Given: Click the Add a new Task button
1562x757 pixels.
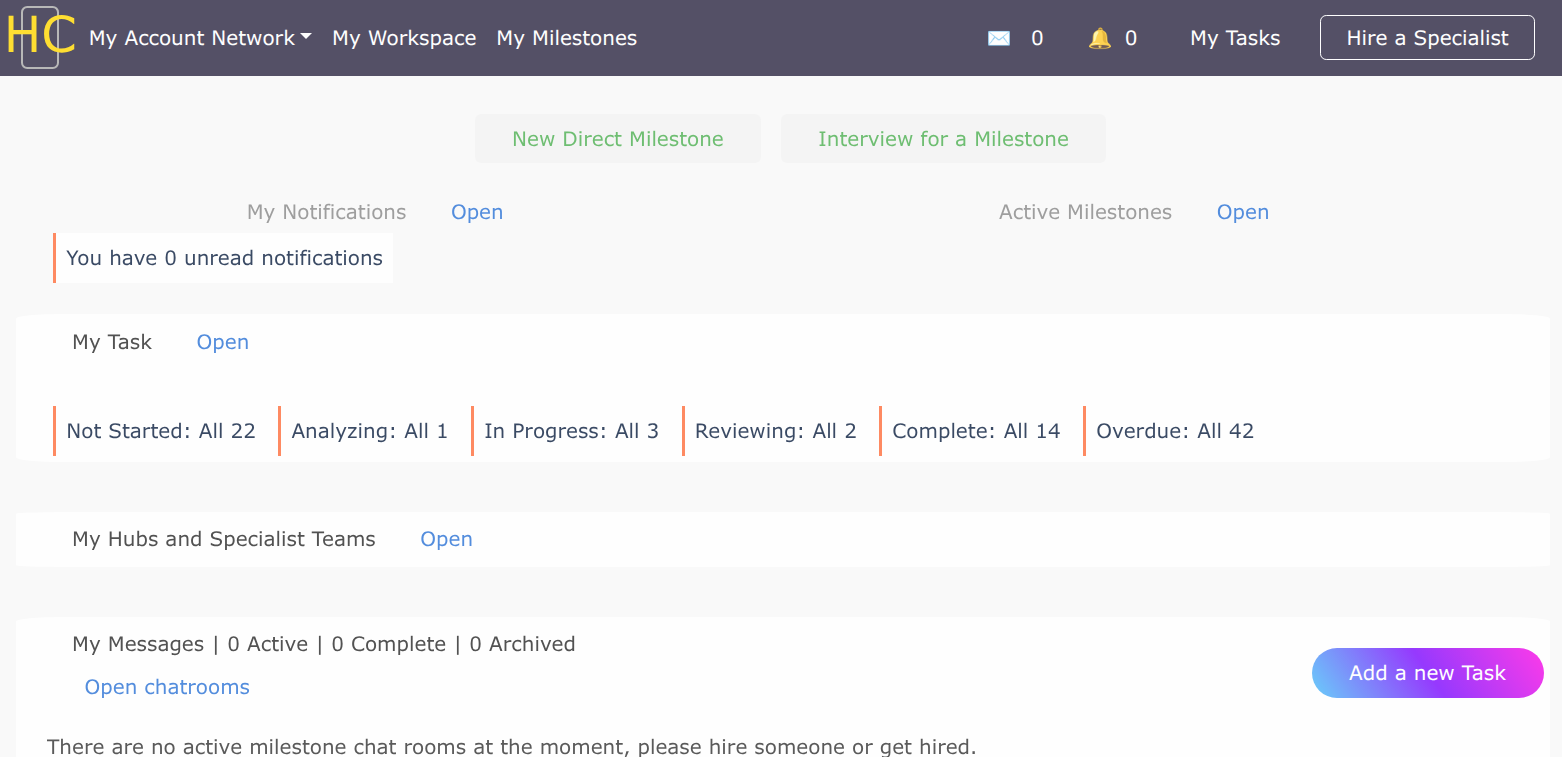Looking at the screenshot, I should tap(1427, 673).
